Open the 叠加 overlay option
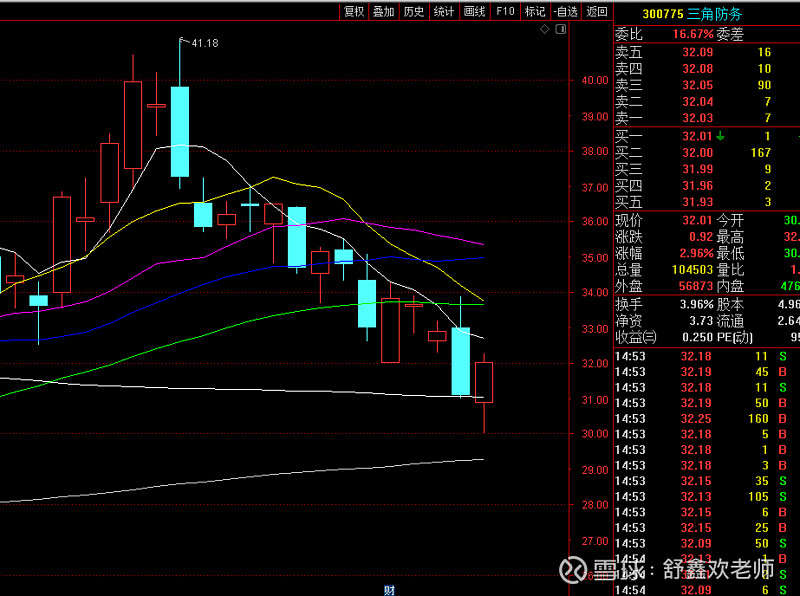The image size is (800, 596). (384, 12)
